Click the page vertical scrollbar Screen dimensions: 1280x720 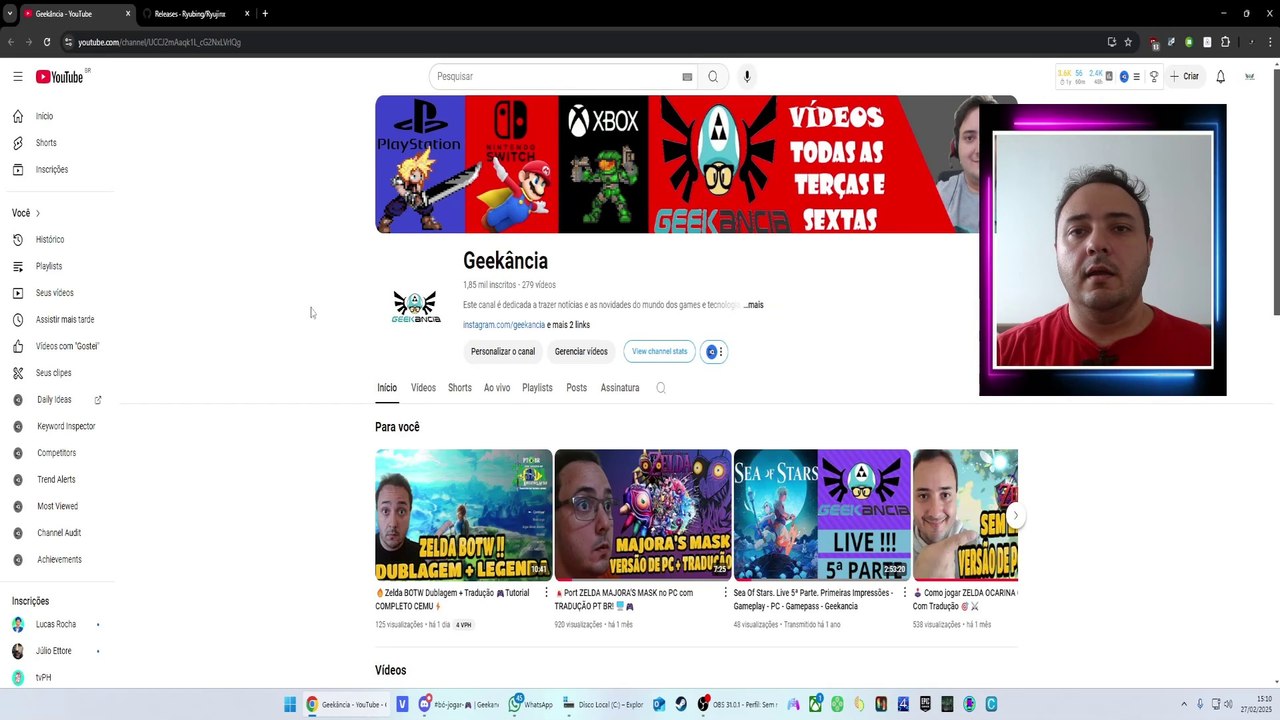click(x=1275, y=190)
